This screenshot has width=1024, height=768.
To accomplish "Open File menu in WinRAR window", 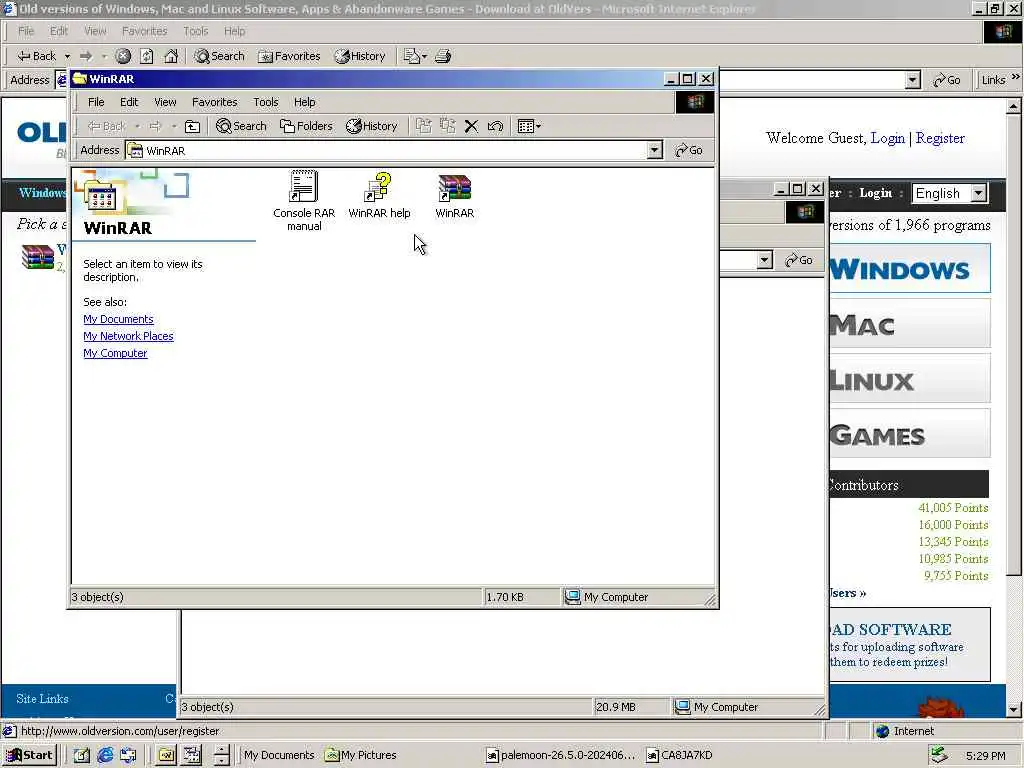I will click(x=96, y=102).
